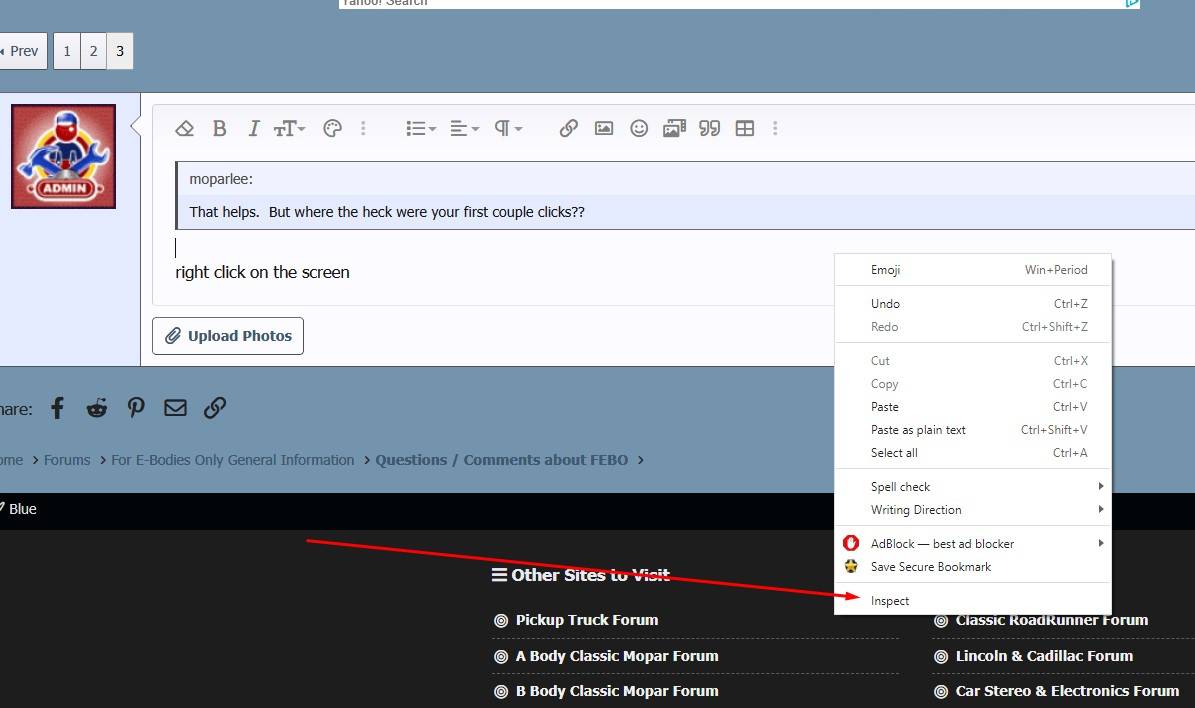1195x708 pixels.
Task: Toggle italic text formatting
Action: 253,128
